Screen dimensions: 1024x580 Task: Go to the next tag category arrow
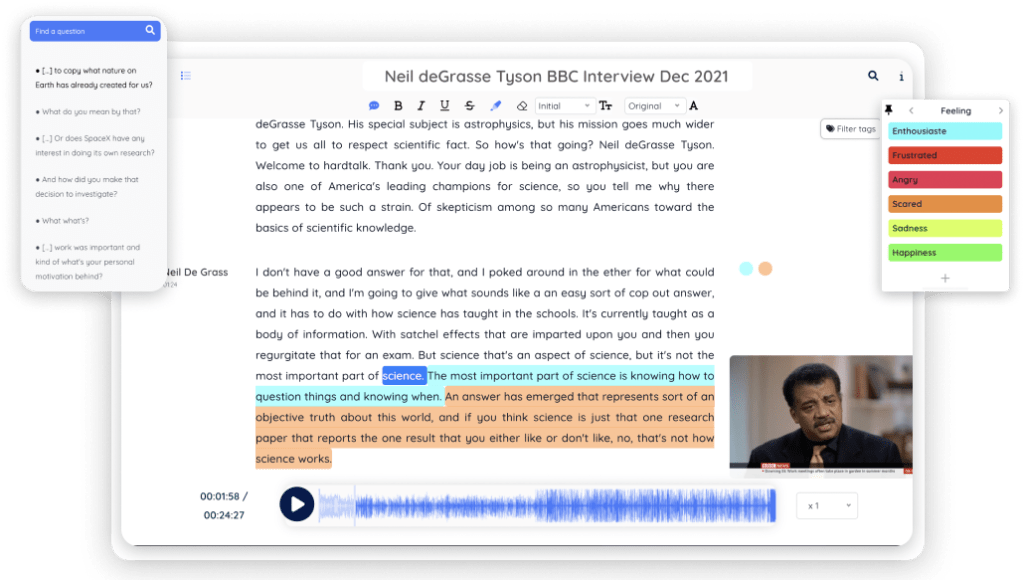click(x=1000, y=110)
